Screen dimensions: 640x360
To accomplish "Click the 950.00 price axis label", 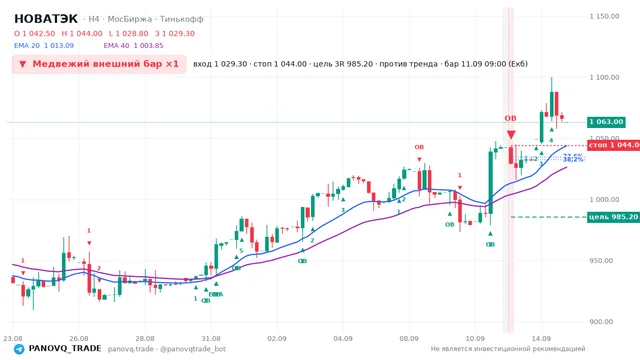I will pyautogui.click(x=601, y=260).
